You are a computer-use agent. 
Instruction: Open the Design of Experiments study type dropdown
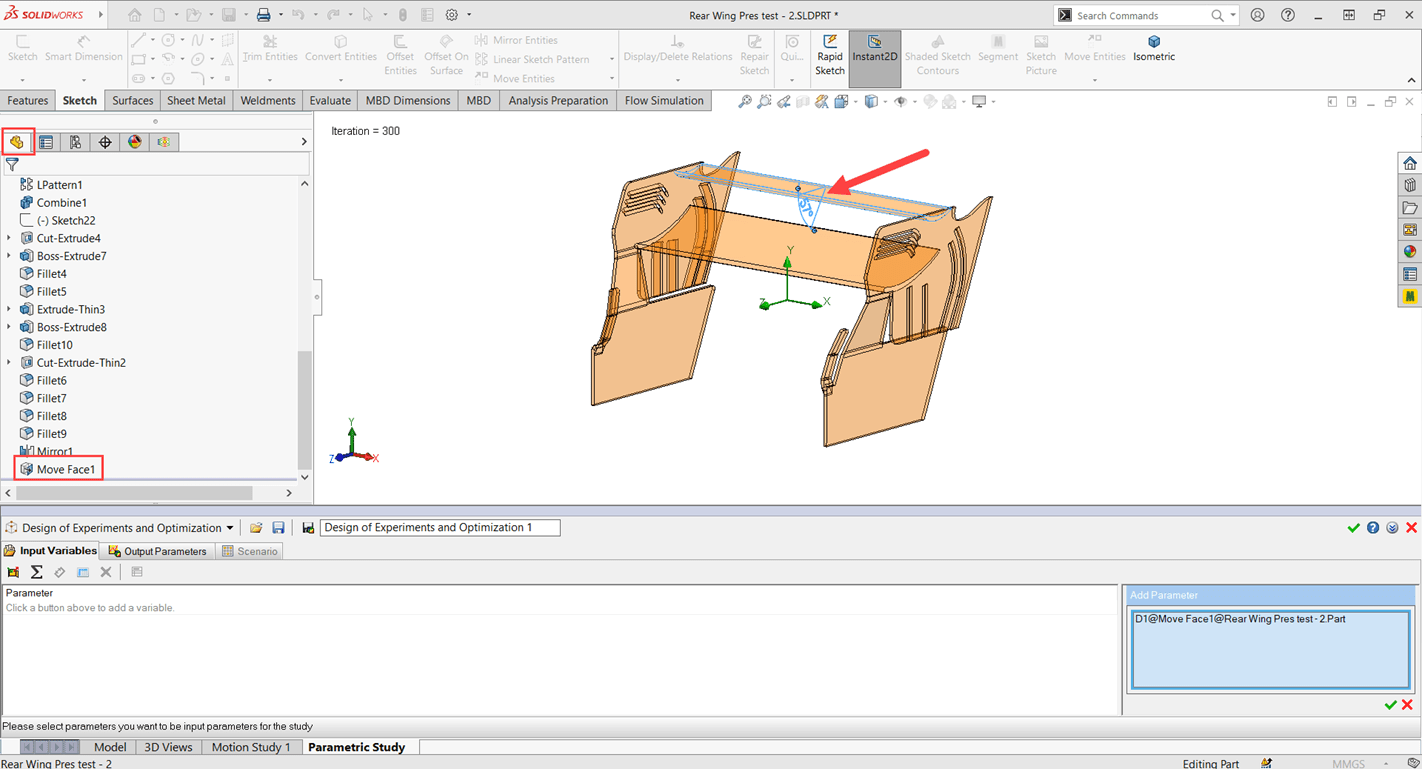[x=232, y=527]
